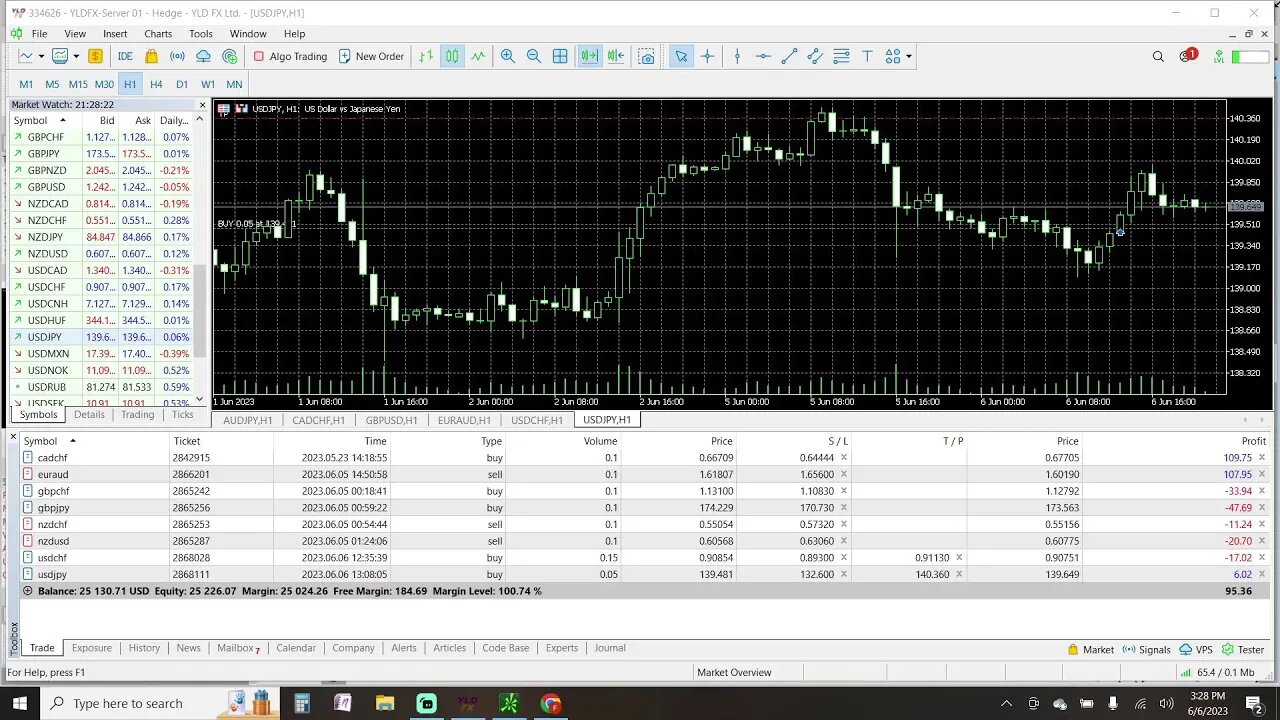Open VPS link in toolbox bar
Screen dimensions: 1280x720
(1195, 650)
